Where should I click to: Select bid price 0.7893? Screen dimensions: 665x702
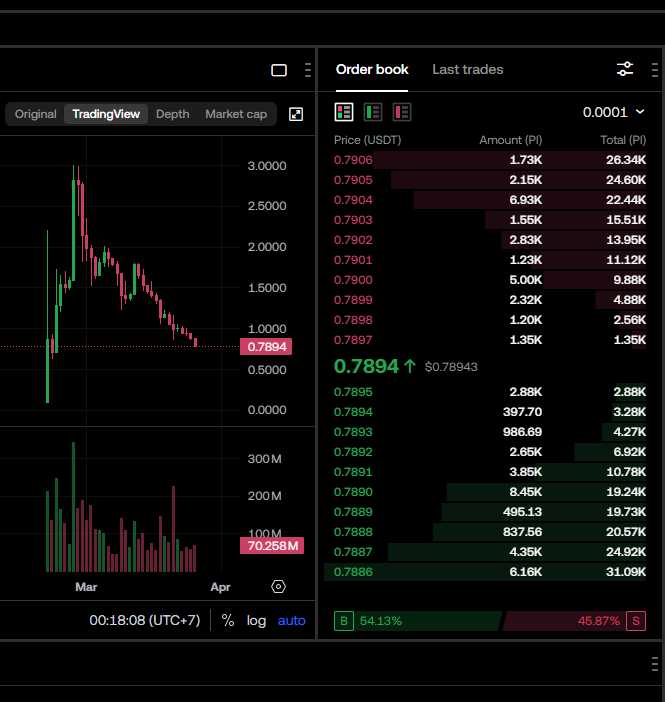click(x=353, y=432)
